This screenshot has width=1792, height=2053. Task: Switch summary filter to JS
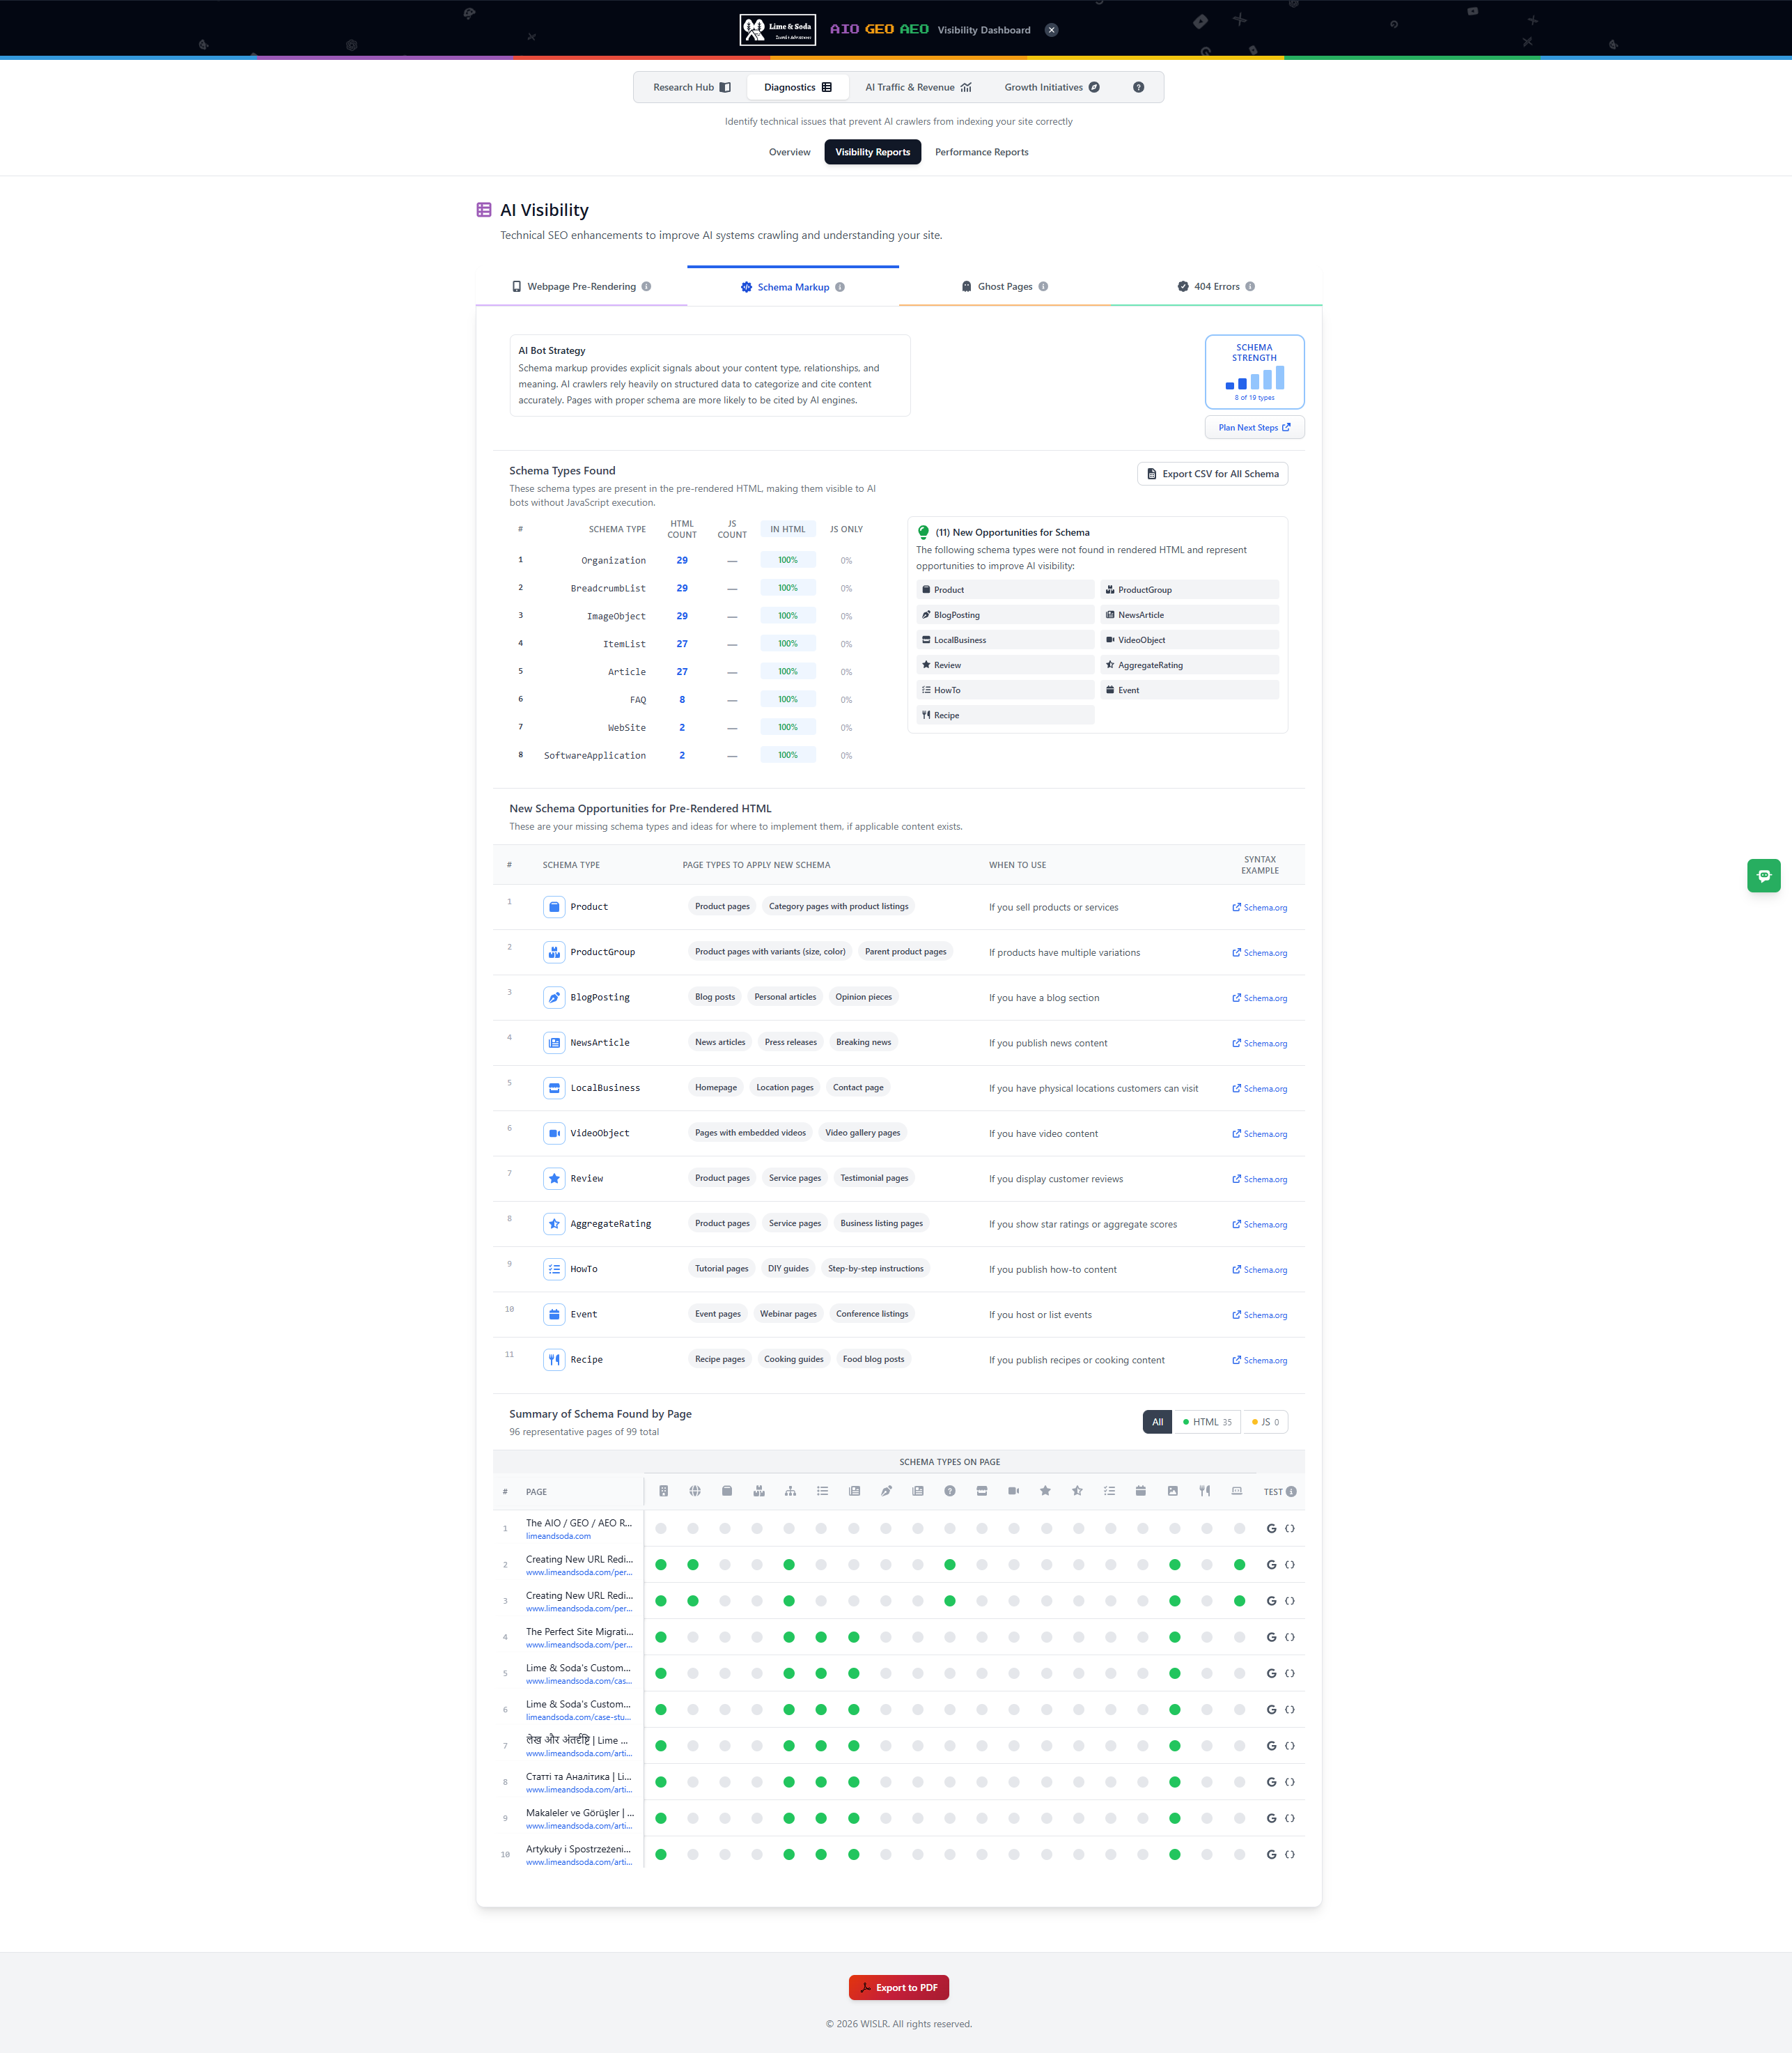[x=1264, y=1421]
